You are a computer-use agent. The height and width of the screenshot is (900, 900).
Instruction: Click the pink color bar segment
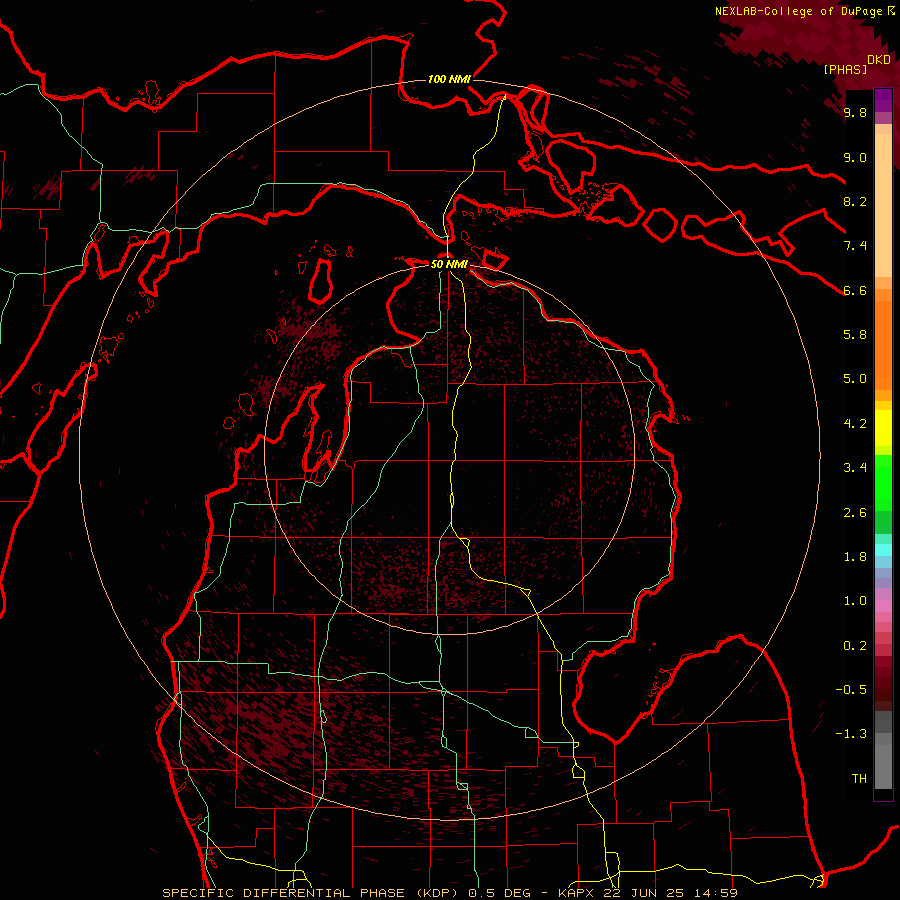pos(883,606)
